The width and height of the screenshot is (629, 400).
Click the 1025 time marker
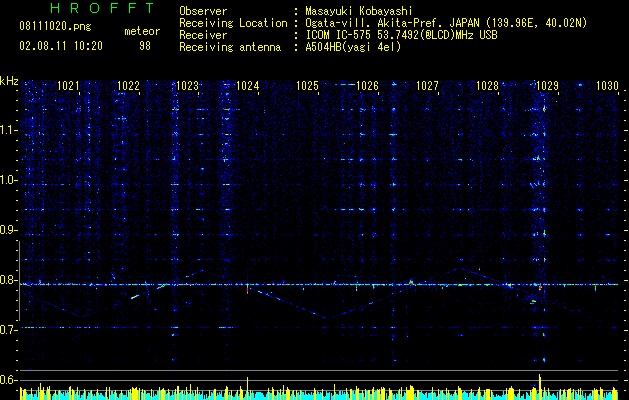pos(308,86)
